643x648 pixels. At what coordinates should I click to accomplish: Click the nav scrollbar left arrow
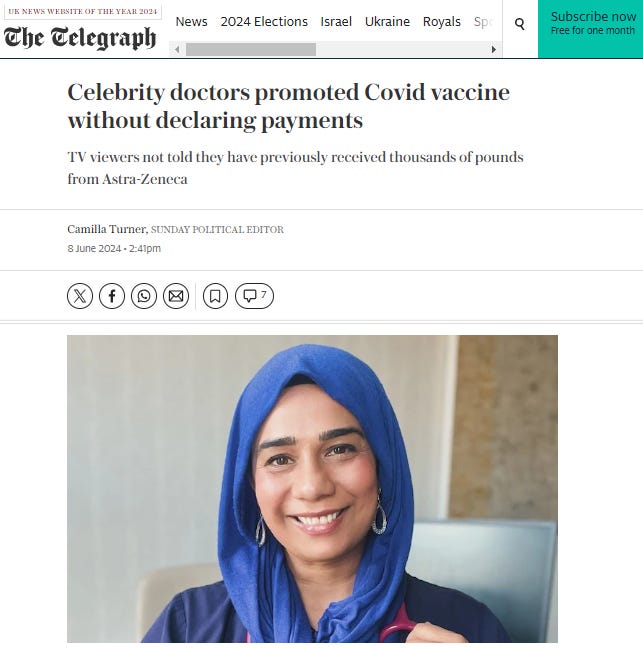[177, 50]
